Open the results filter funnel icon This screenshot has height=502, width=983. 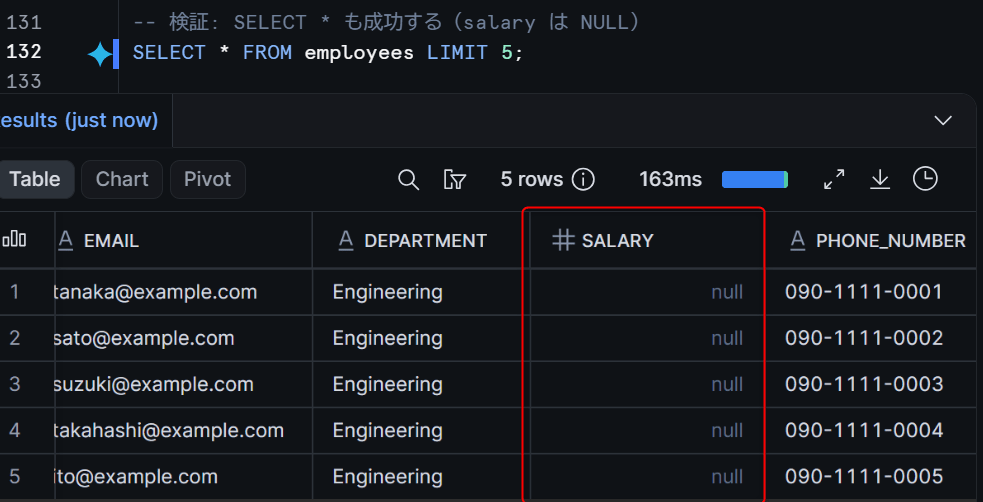[x=455, y=180]
